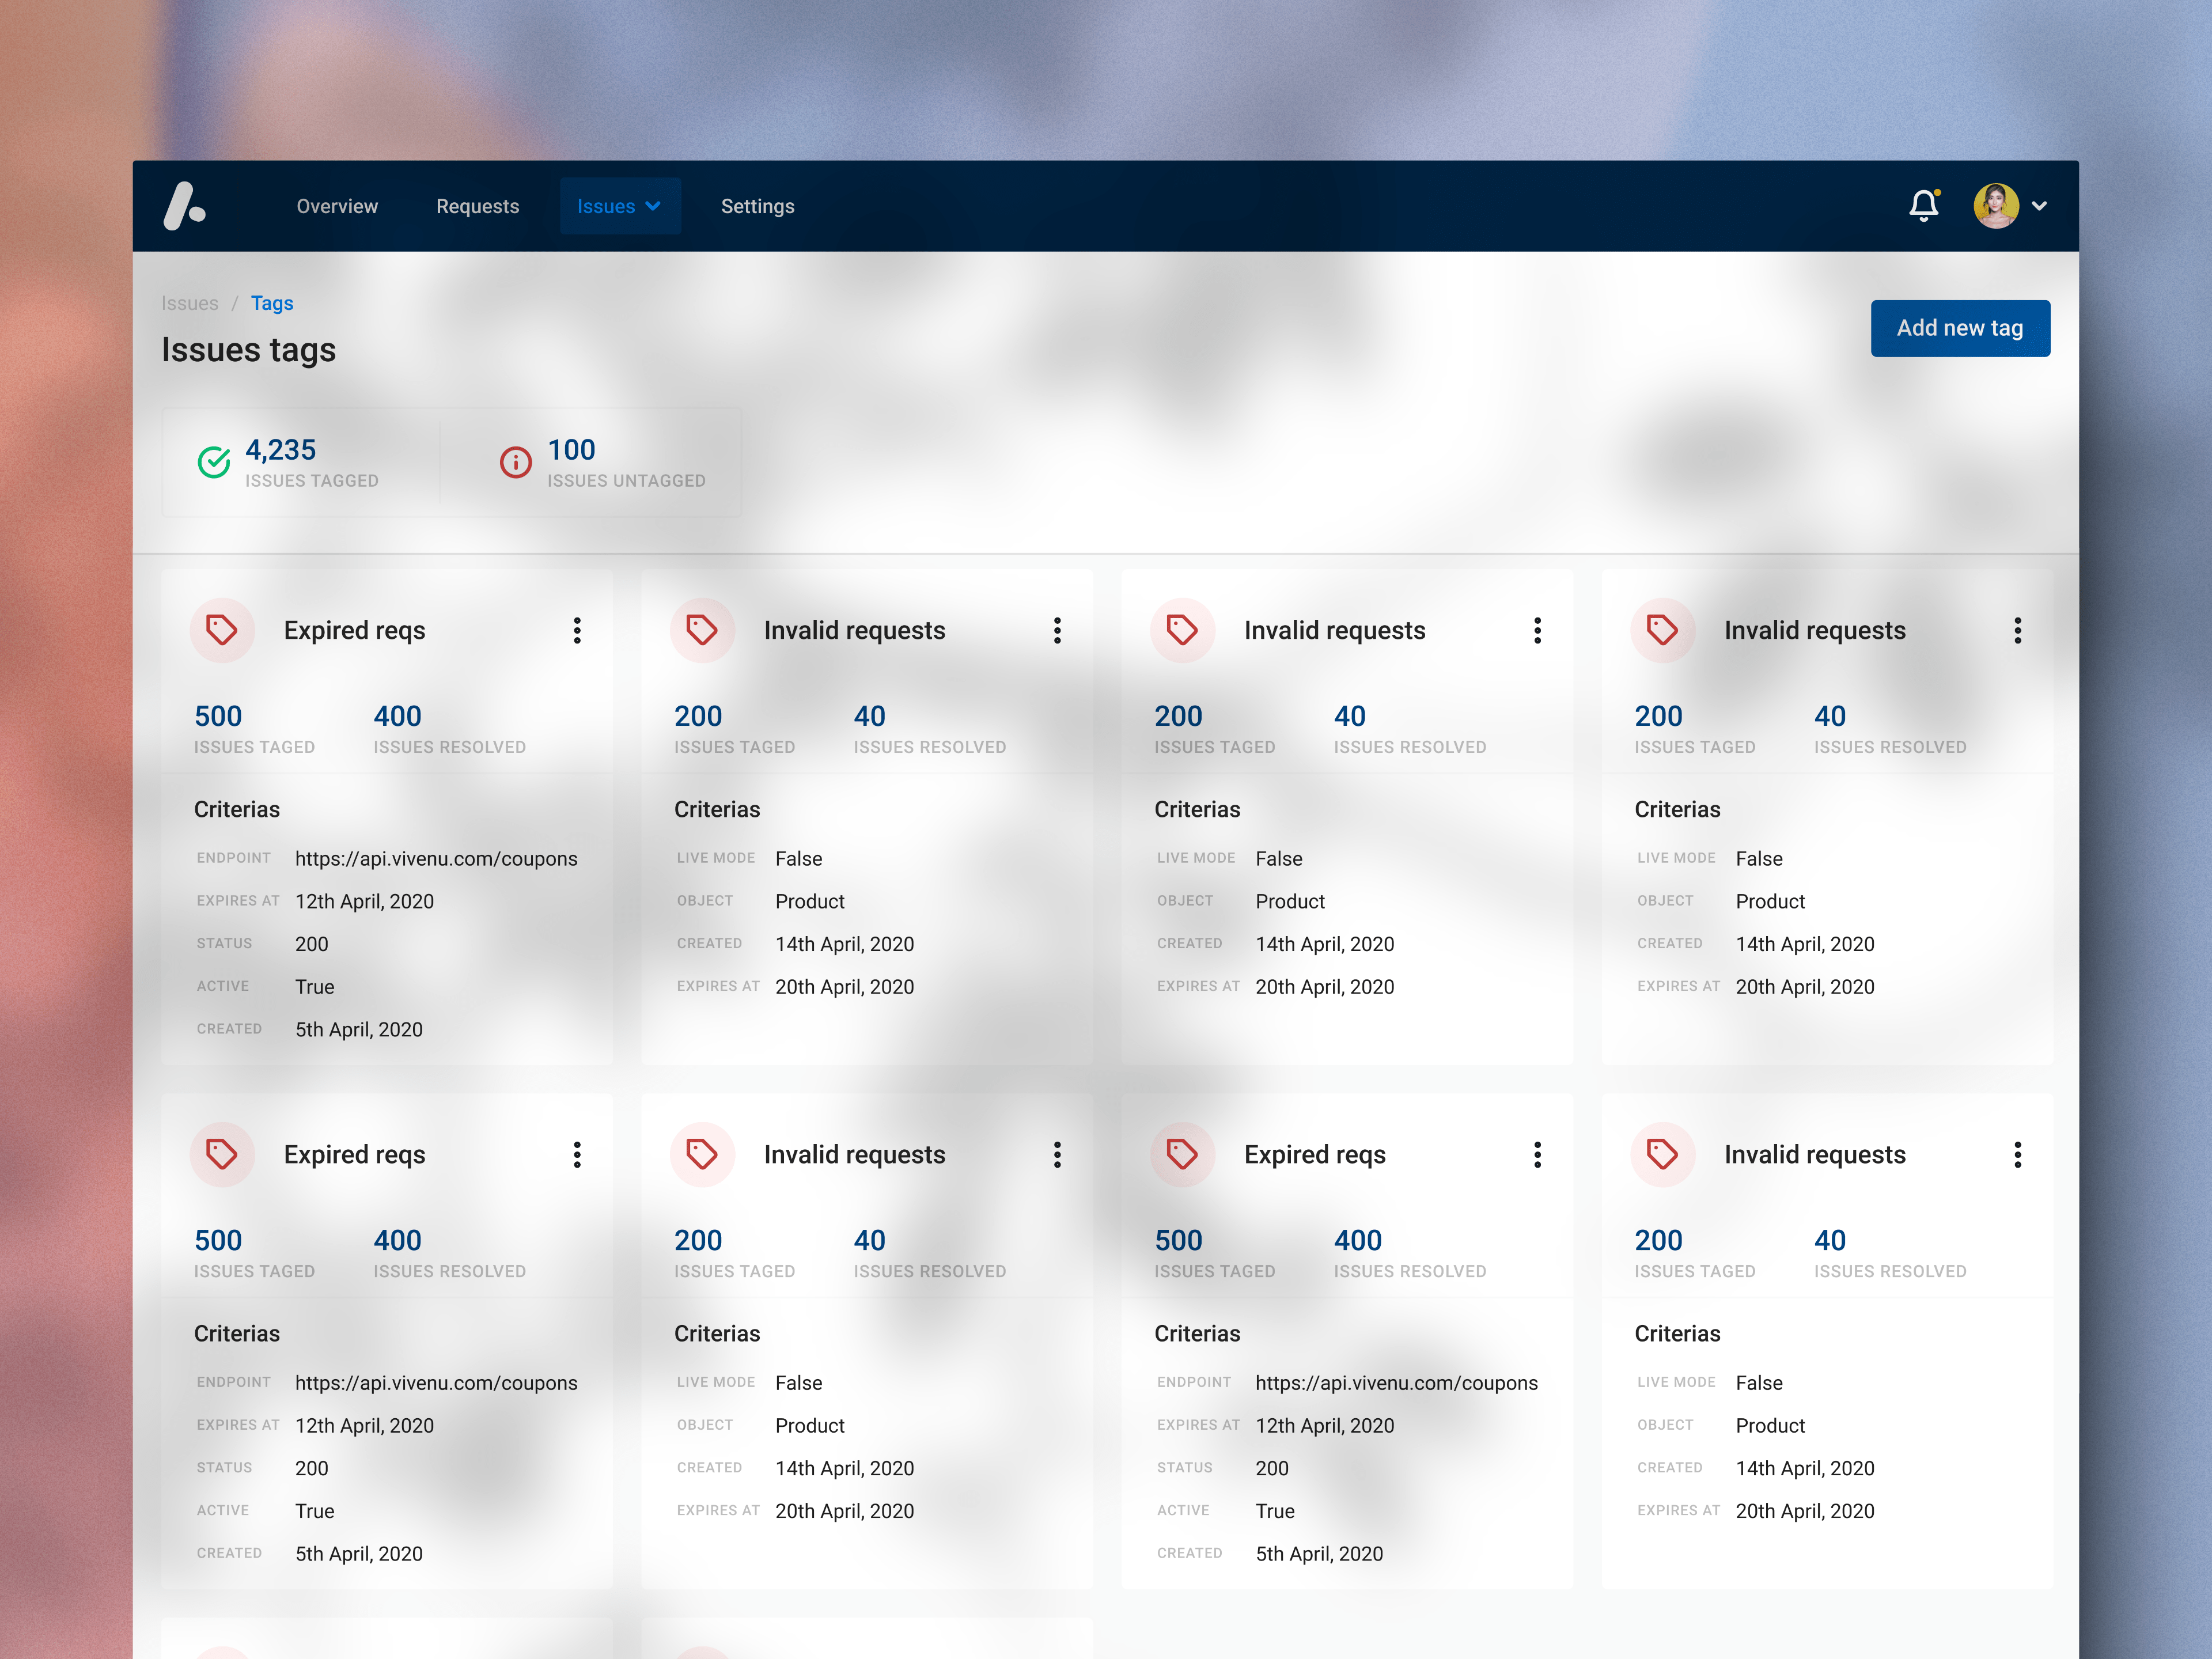Open kebab menu of bottom-row second card Invalid requests
This screenshot has height=1659, width=2212.
click(1057, 1154)
